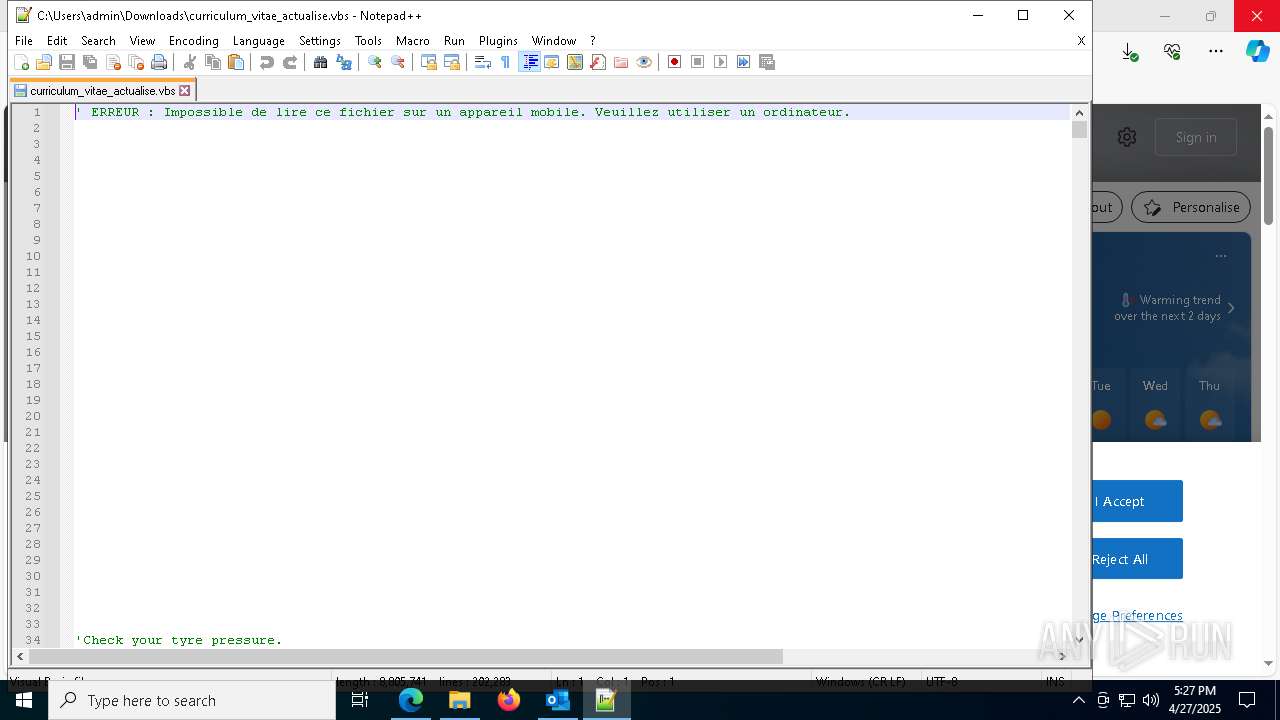This screenshot has width=1280, height=720.
Task: Open the Search menu
Action: [x=98, y=41]
